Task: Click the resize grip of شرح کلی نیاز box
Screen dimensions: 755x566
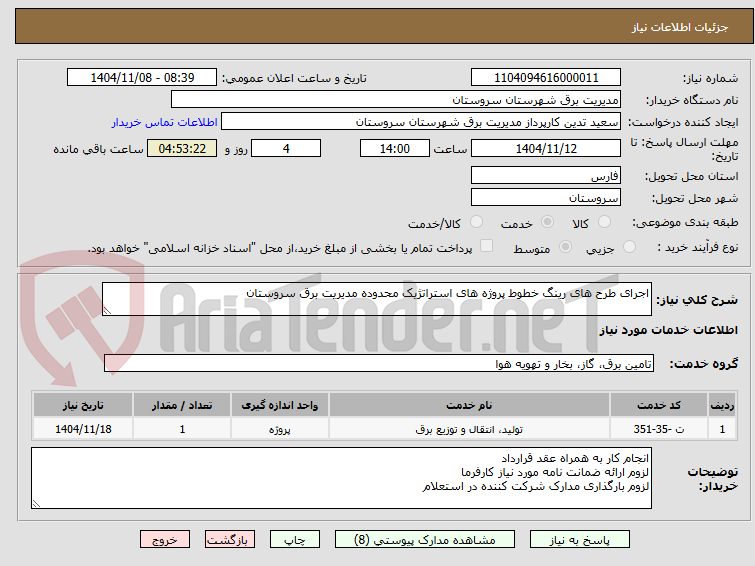Action: pyautogui.click(x=107, y=311)
